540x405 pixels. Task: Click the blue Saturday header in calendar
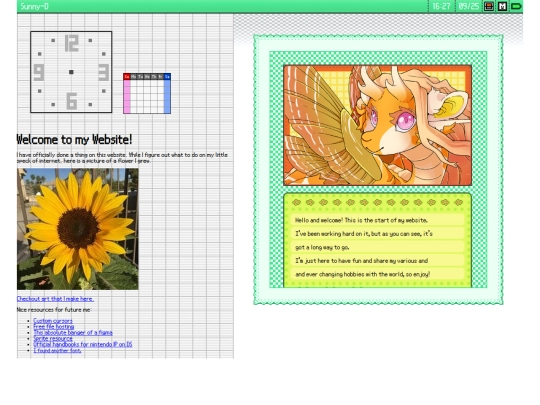click(x=167, y=76)
